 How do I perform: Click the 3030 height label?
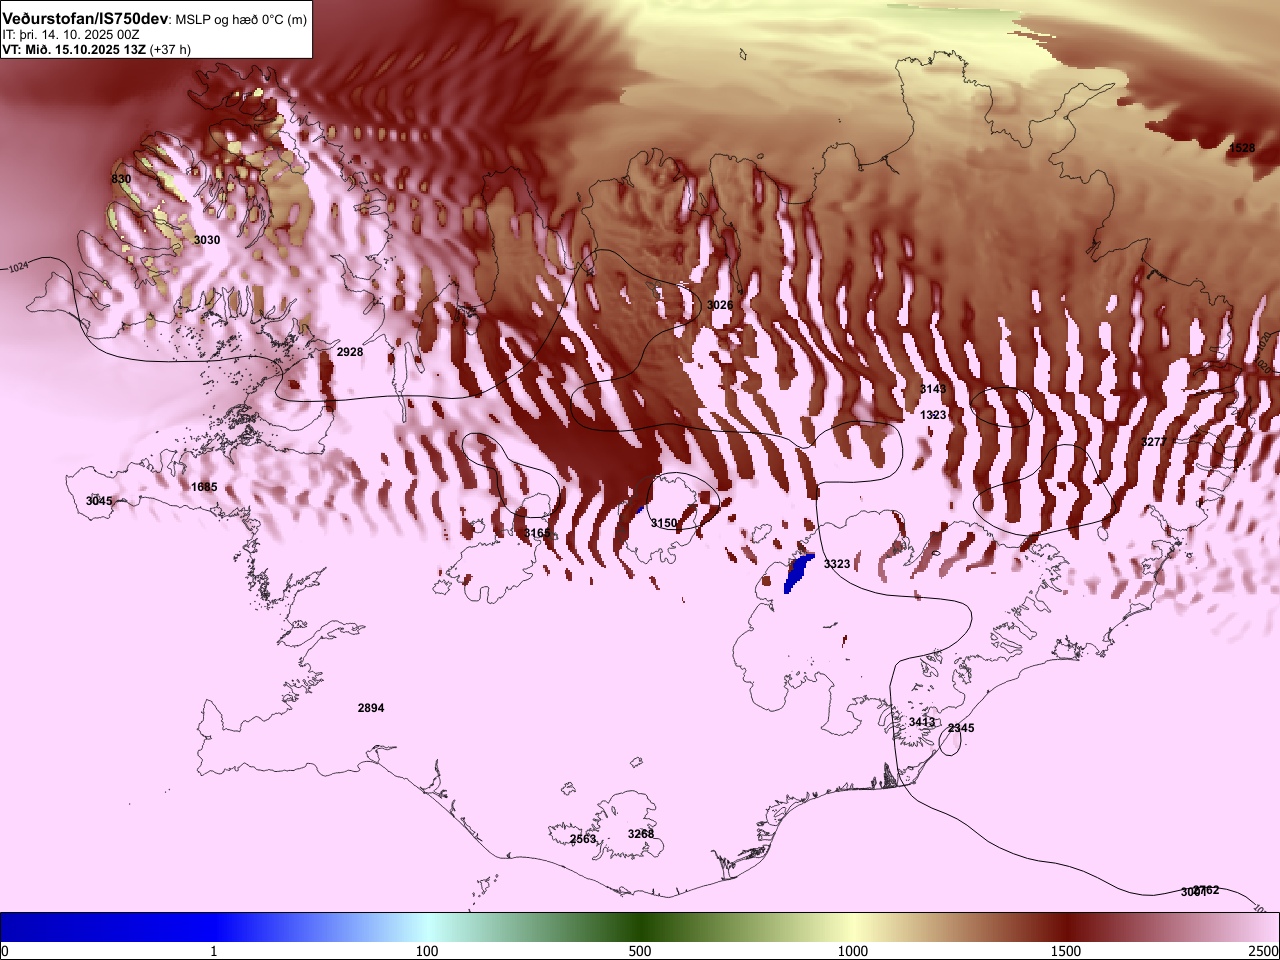207,240
